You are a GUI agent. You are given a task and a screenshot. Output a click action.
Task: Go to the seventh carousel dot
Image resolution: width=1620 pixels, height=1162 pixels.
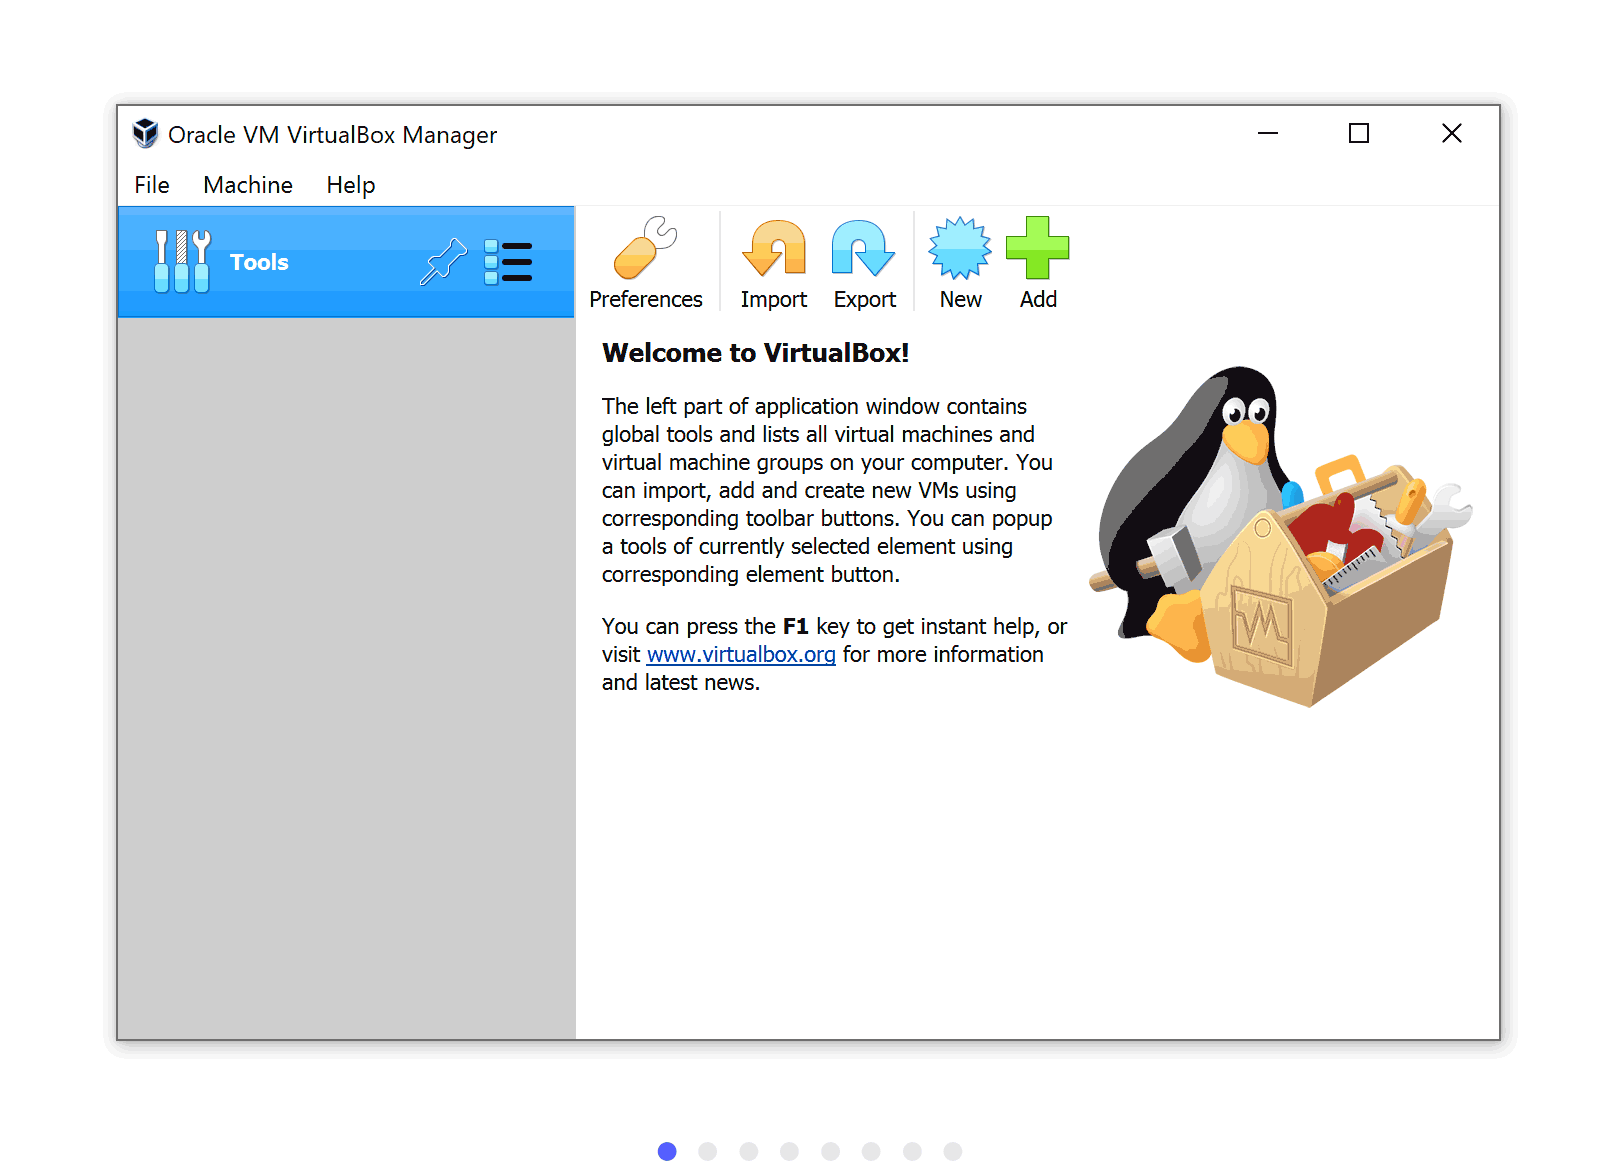(912, 1151)
